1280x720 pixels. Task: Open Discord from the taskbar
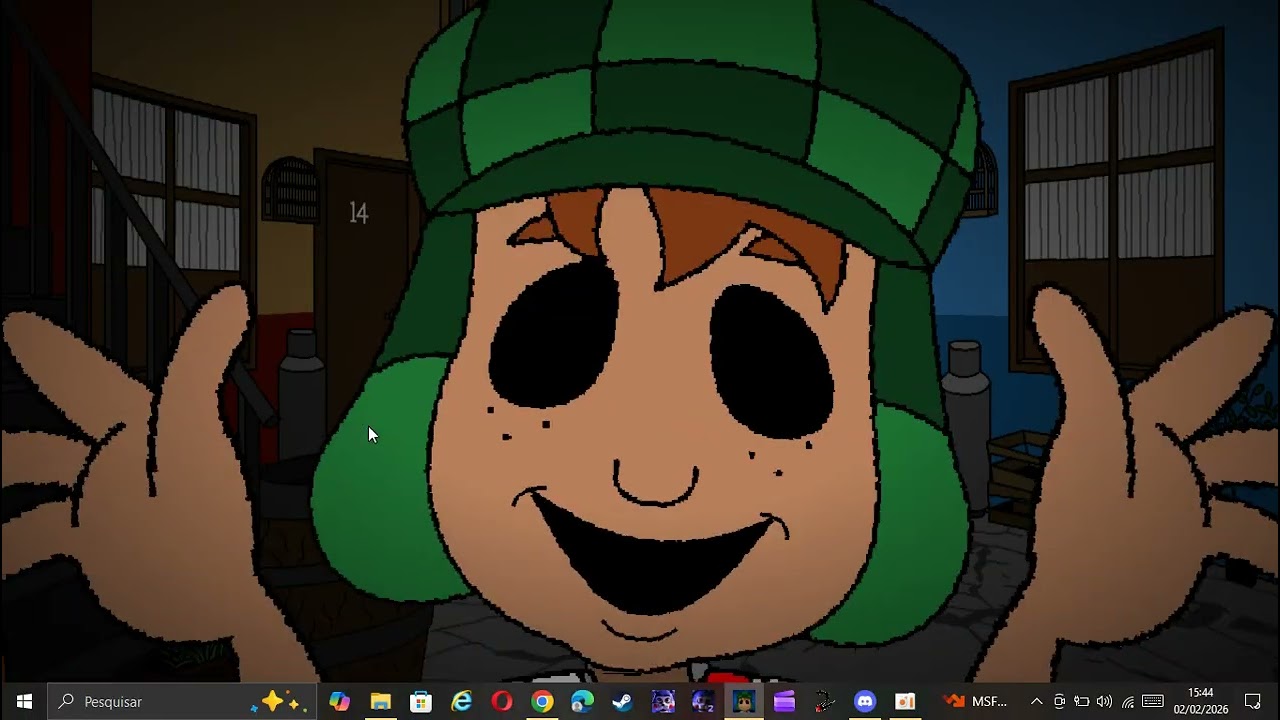(865, 702)
